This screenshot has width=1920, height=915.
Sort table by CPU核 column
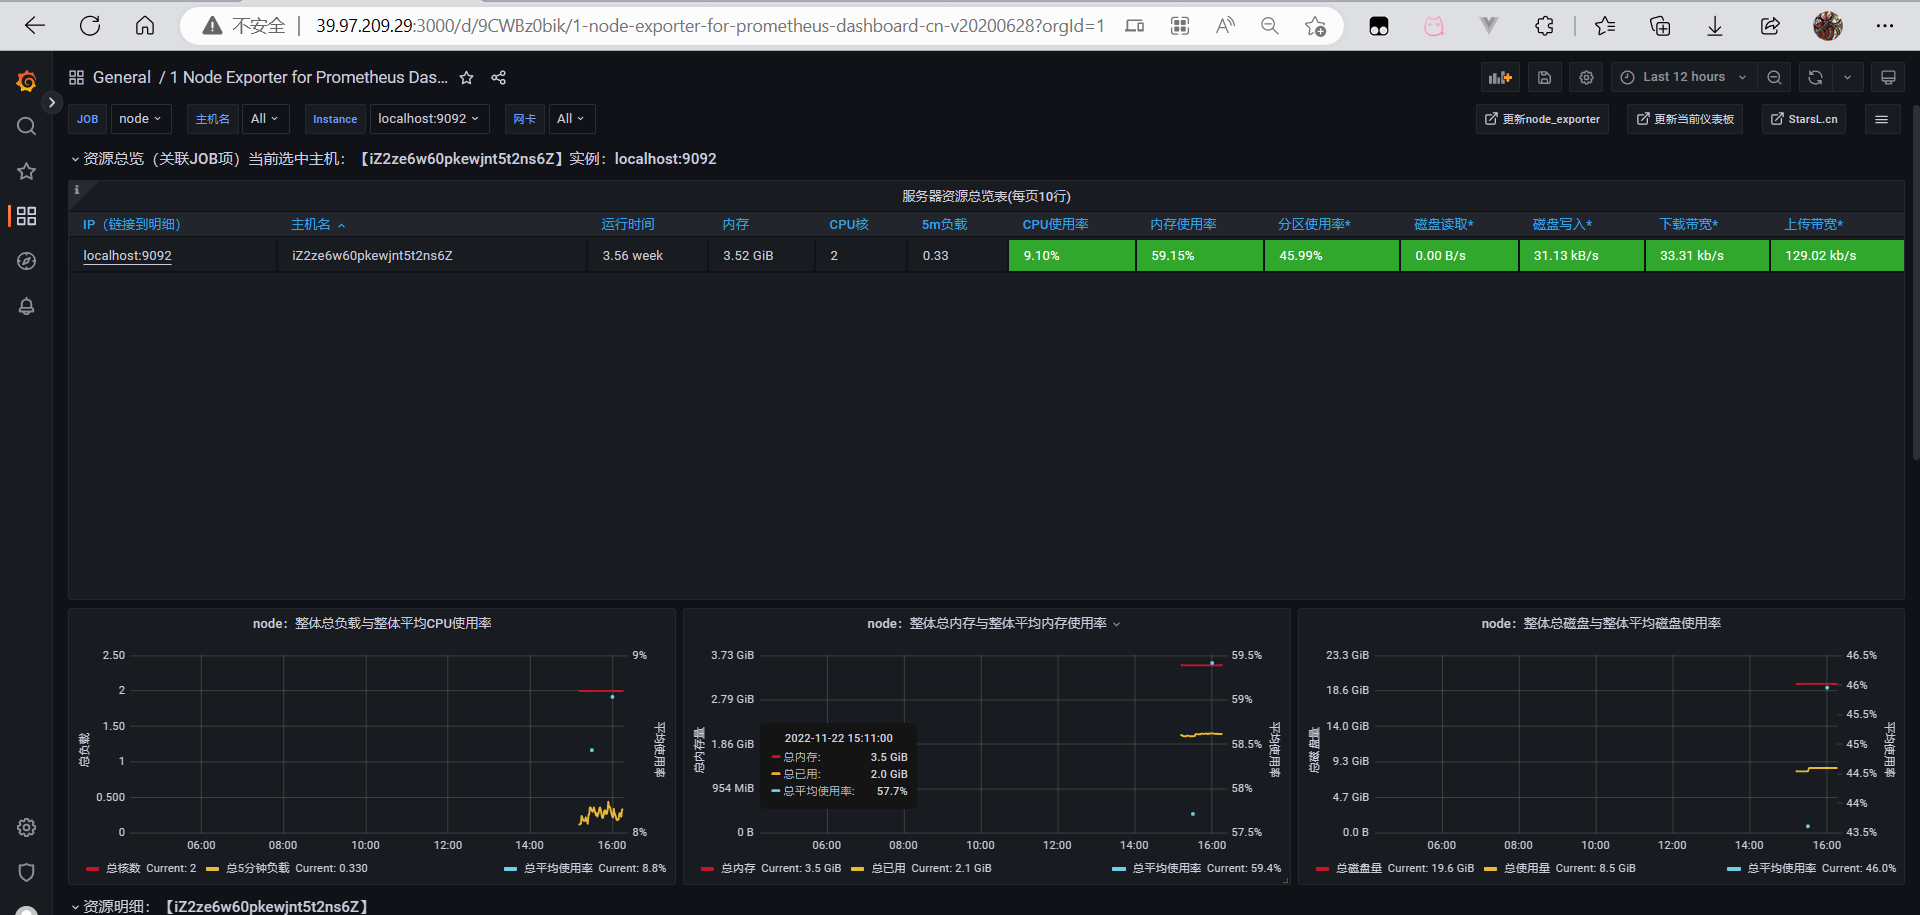coord(849,225)
